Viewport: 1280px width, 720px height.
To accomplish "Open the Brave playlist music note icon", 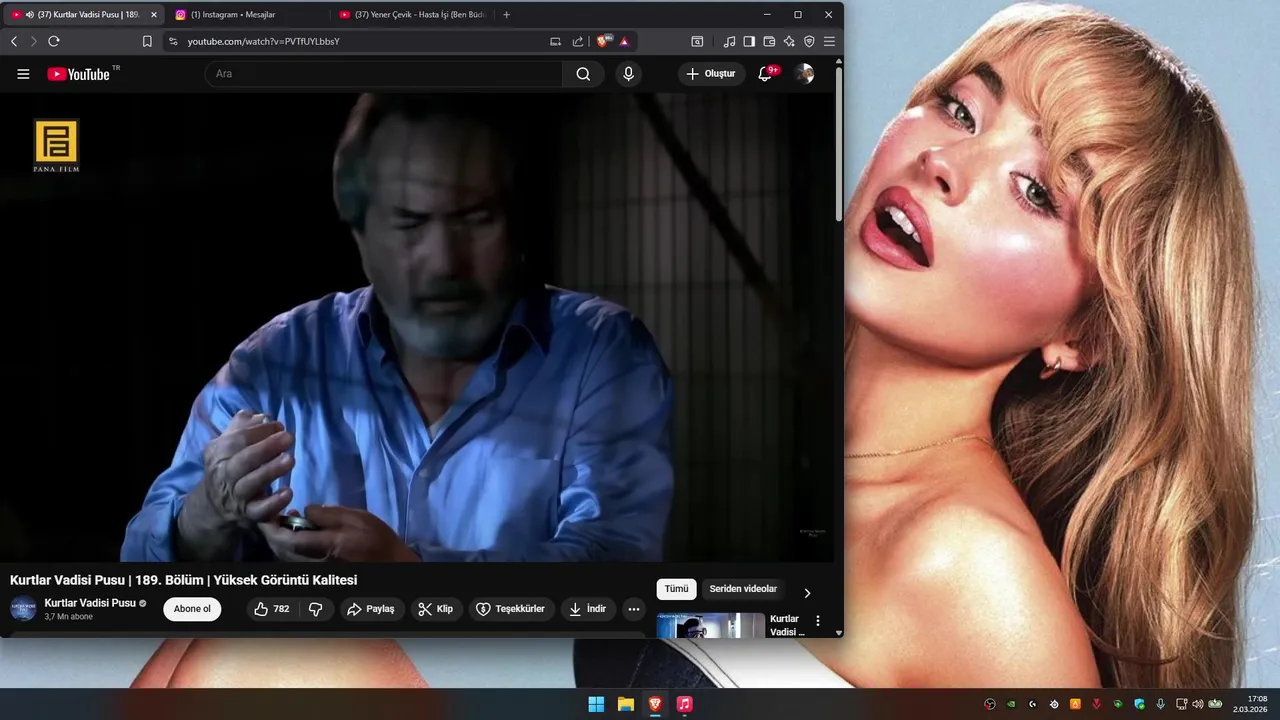I will pos(729,41).
